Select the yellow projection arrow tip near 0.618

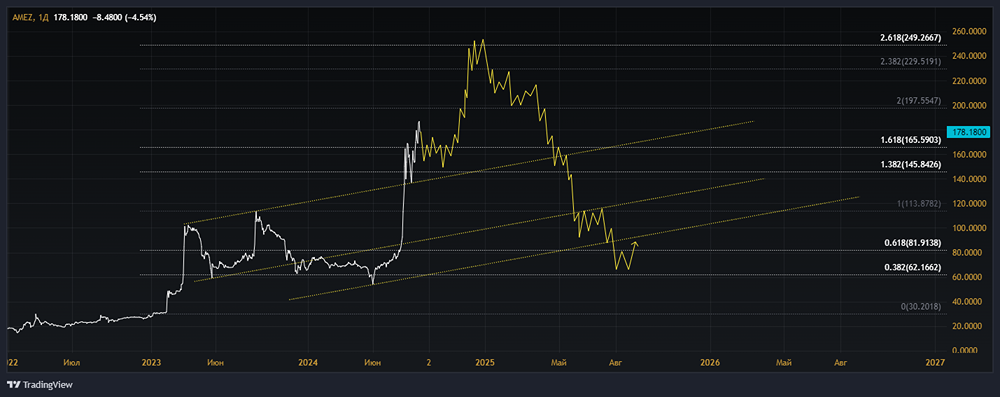(634, 243)
